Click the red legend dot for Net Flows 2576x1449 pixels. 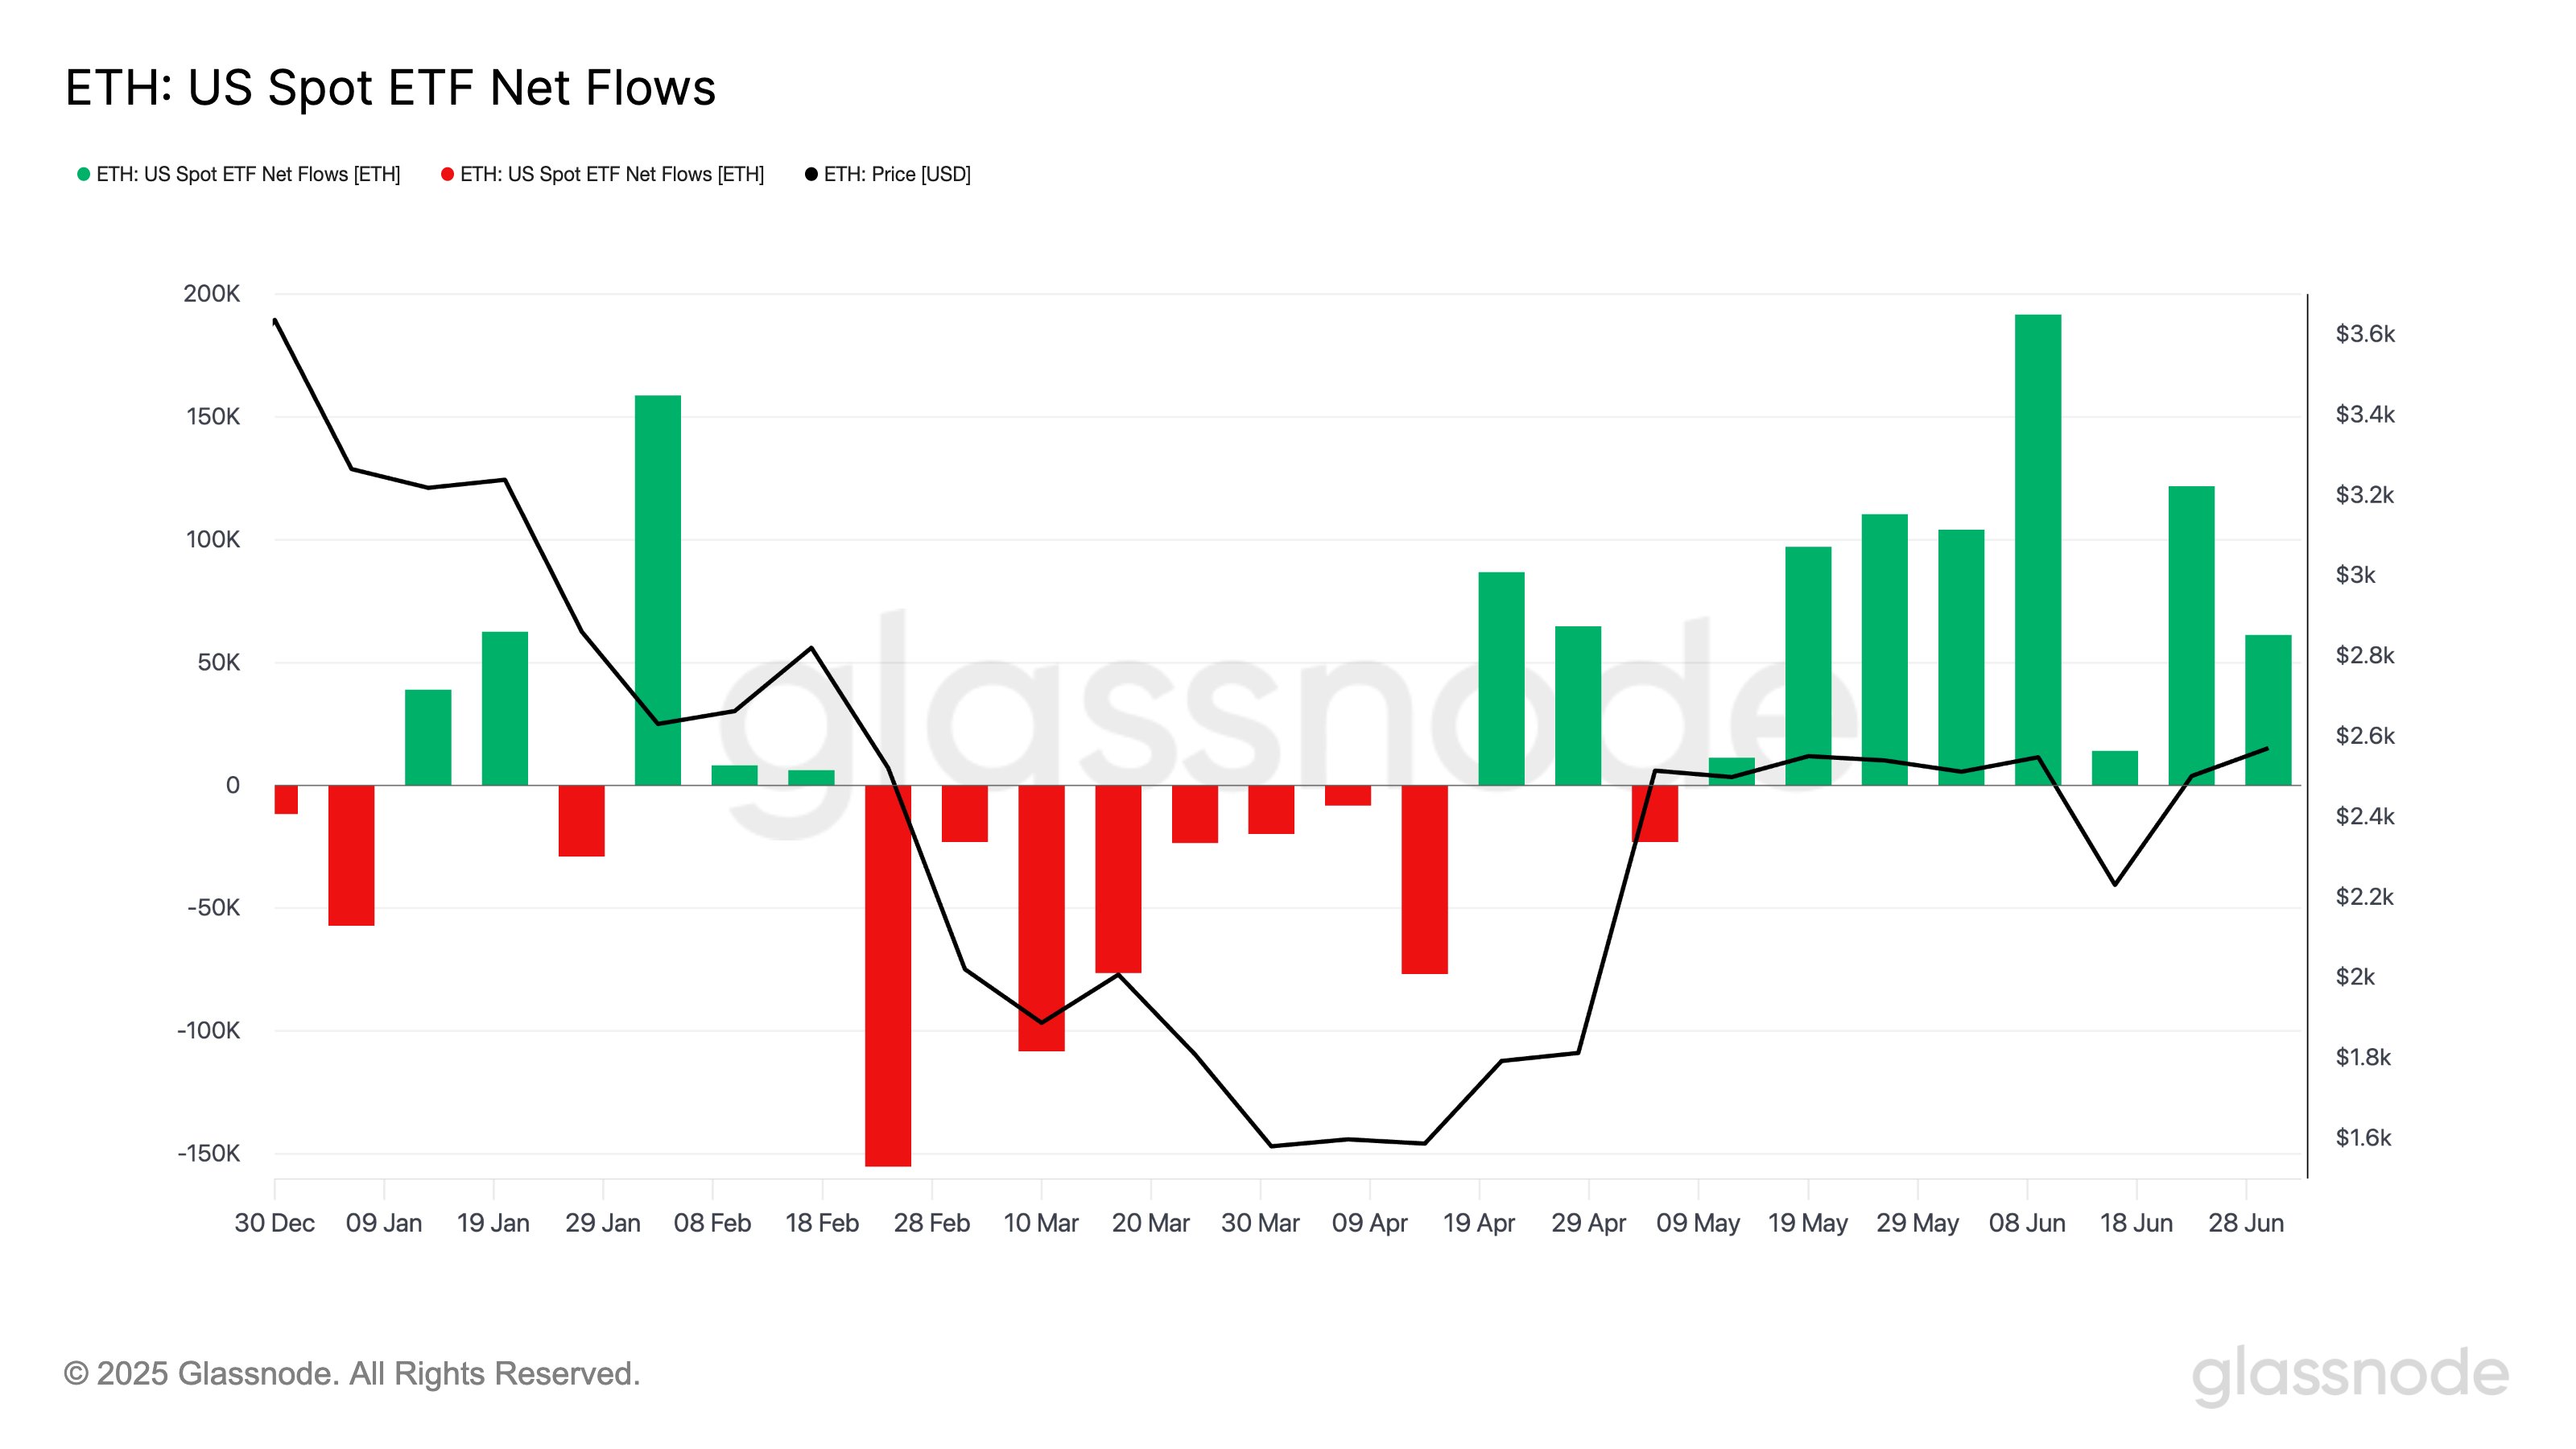click(x=447, y=174)
